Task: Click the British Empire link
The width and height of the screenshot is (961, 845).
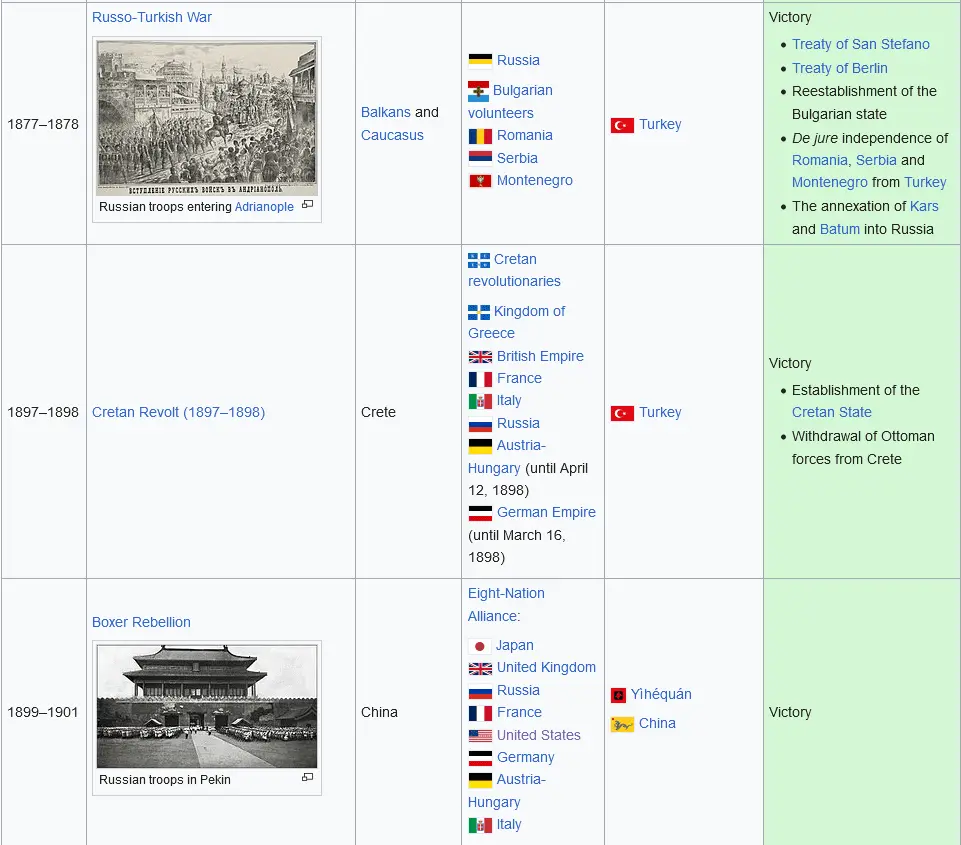Action: click(x=540, y=356)
